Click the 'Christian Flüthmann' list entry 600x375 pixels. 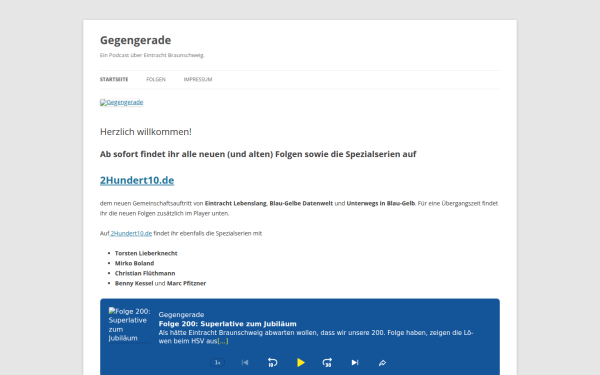(145, 273)
